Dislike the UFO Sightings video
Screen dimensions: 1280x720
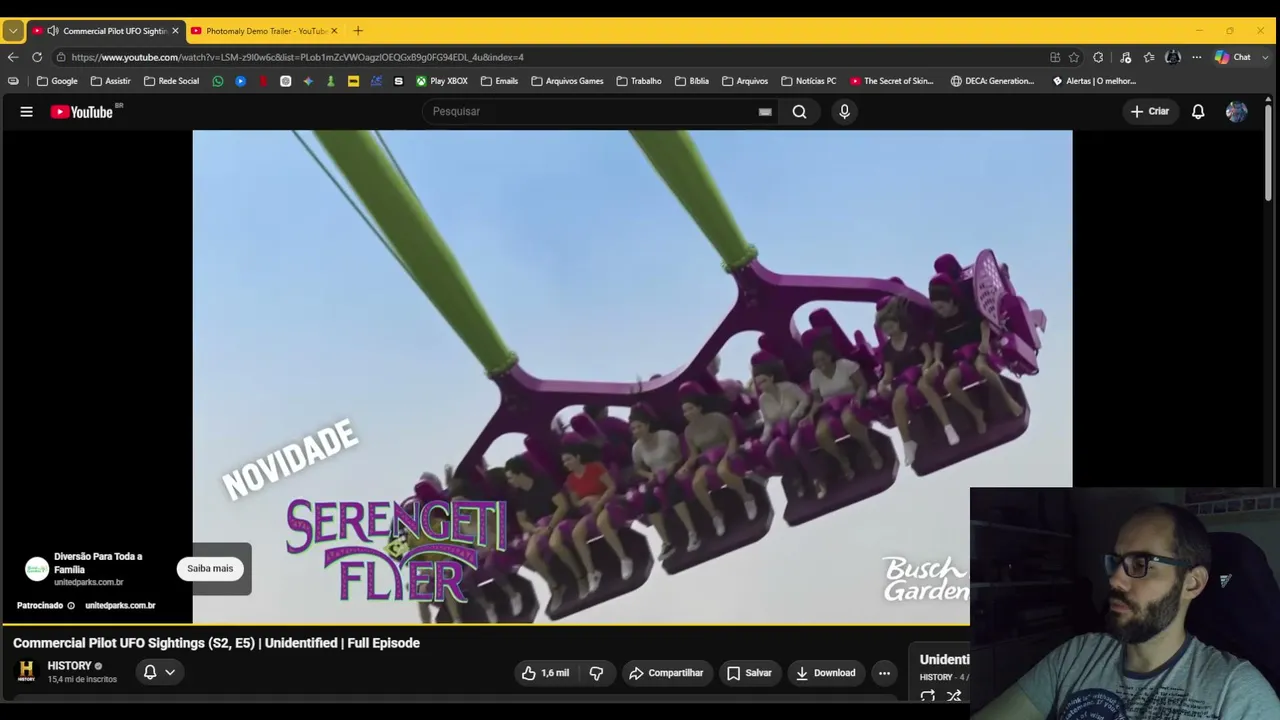[596, 673]
